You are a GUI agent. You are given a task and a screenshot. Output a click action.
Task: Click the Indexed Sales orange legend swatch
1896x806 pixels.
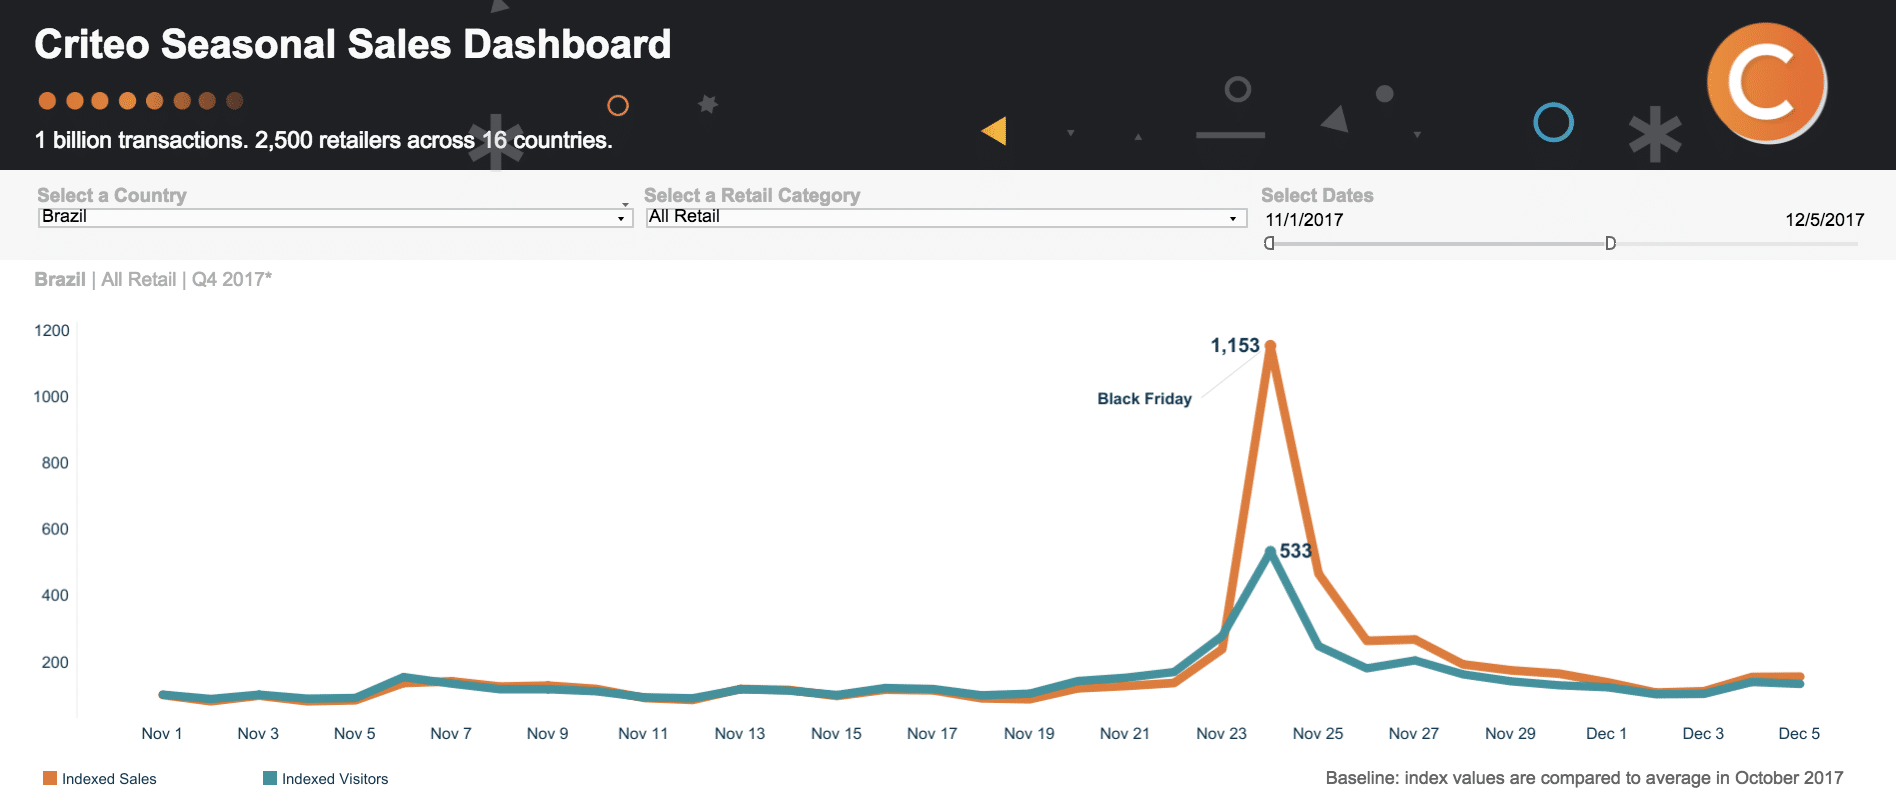coord(50,778)
